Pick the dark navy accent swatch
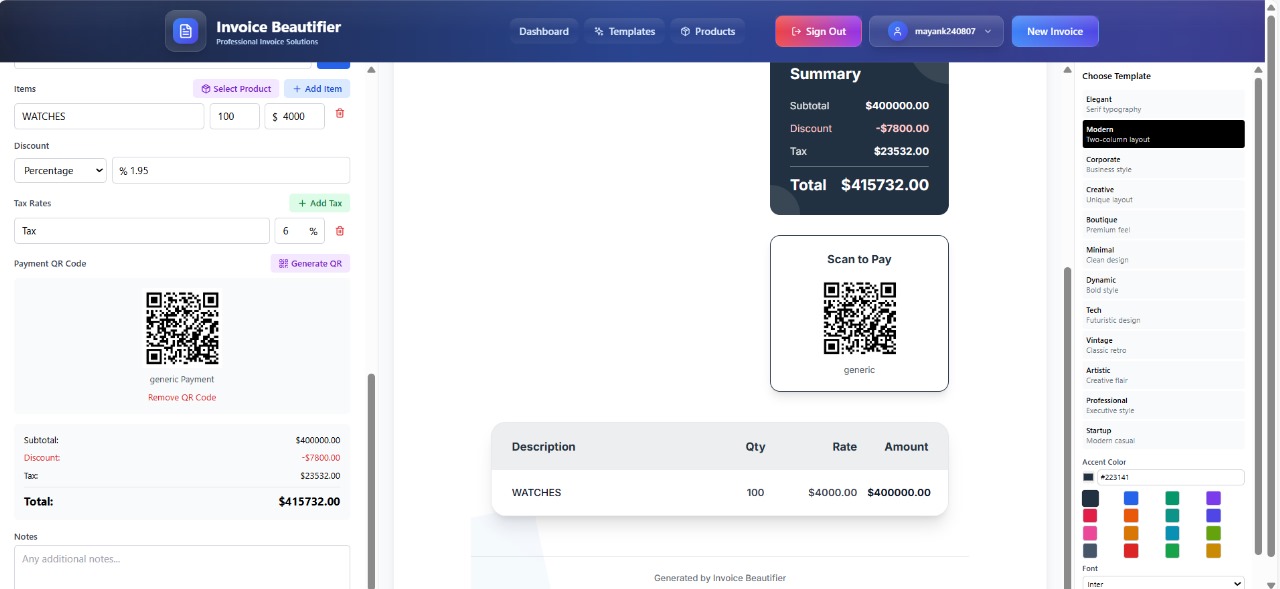1280x589 pixels. coord(1090,498)
